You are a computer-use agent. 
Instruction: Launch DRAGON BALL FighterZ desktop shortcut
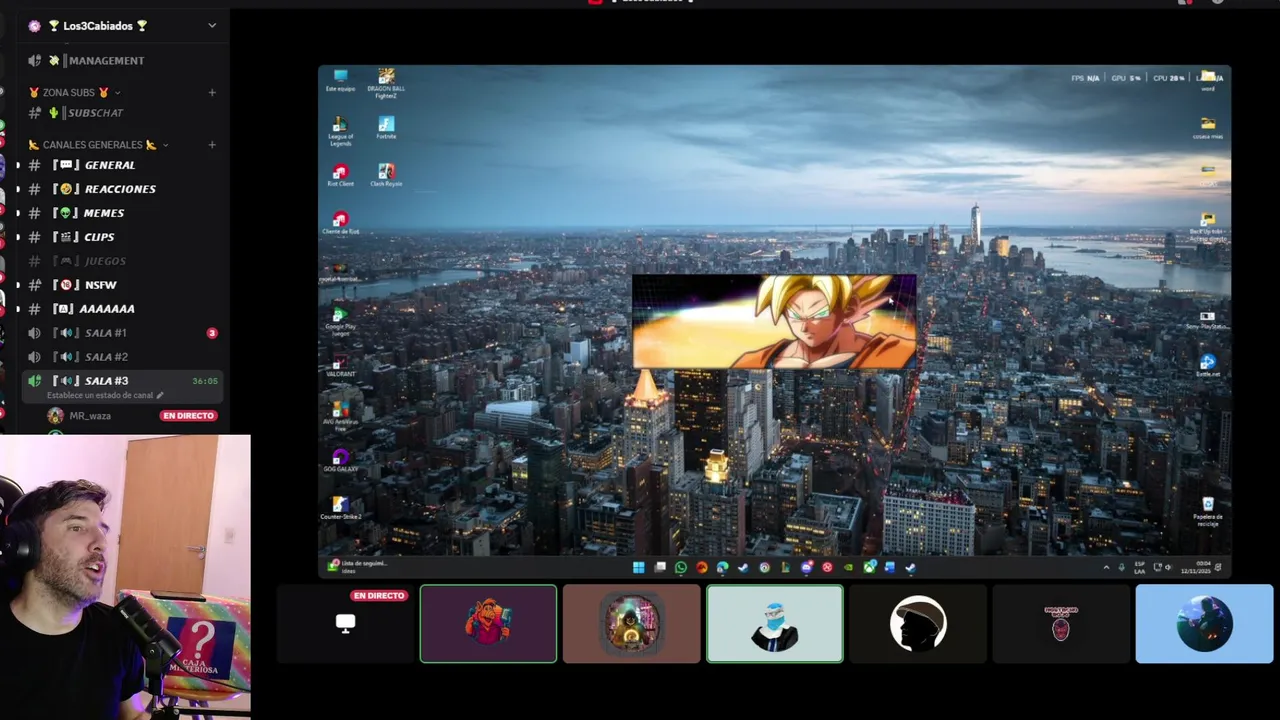point(386,83)
